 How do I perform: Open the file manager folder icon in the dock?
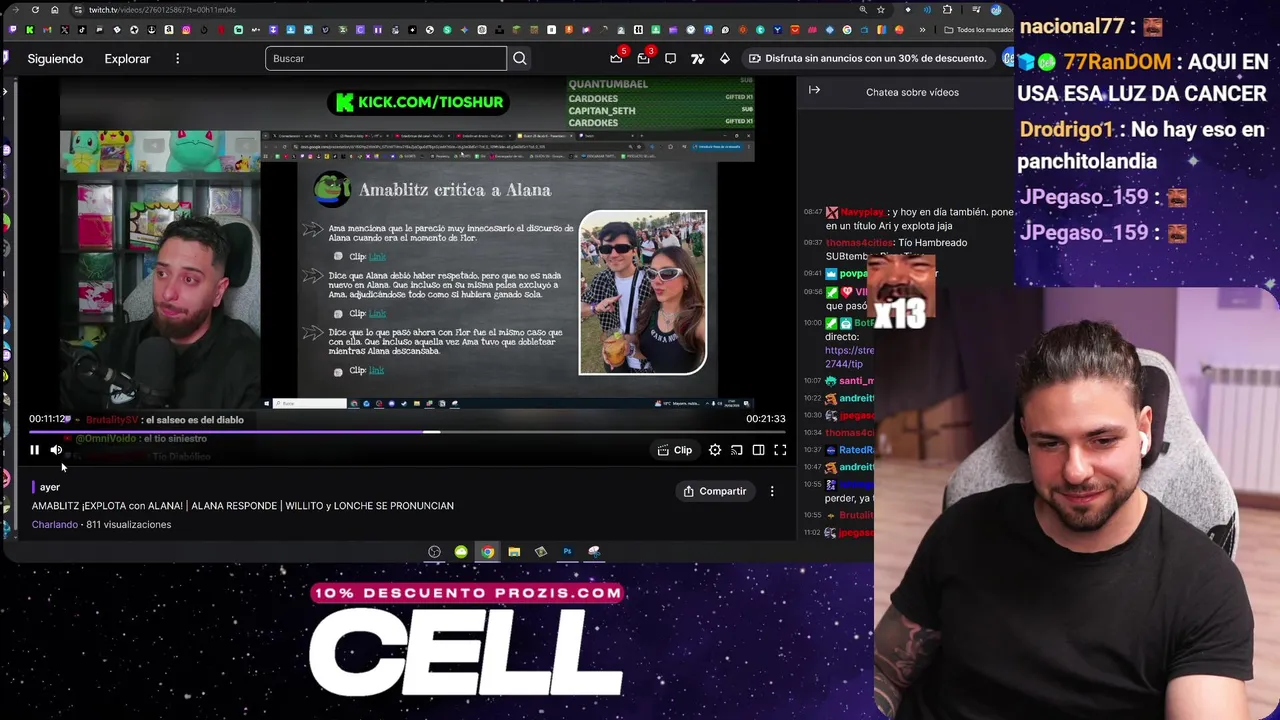click(514, 552)
